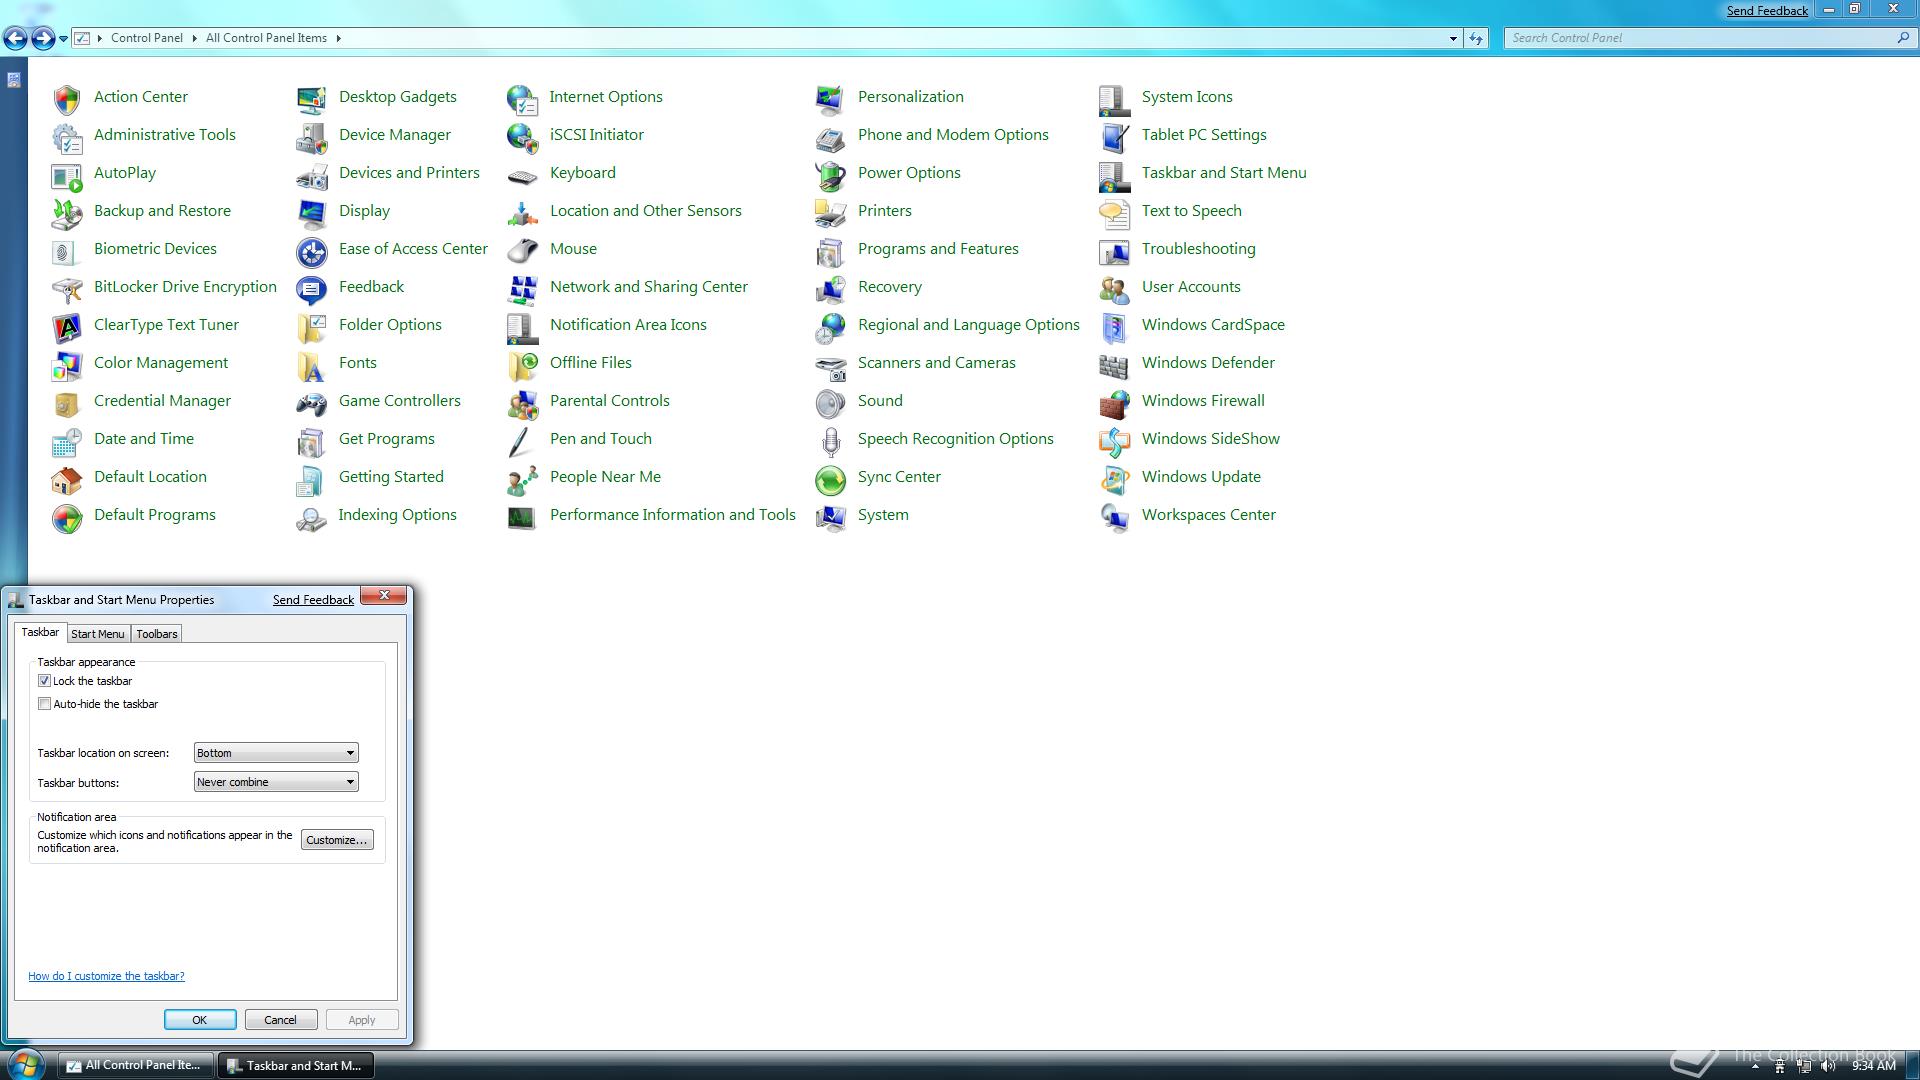Expand the All Control Panel Items breadcrumb arrow

(338, 38)
